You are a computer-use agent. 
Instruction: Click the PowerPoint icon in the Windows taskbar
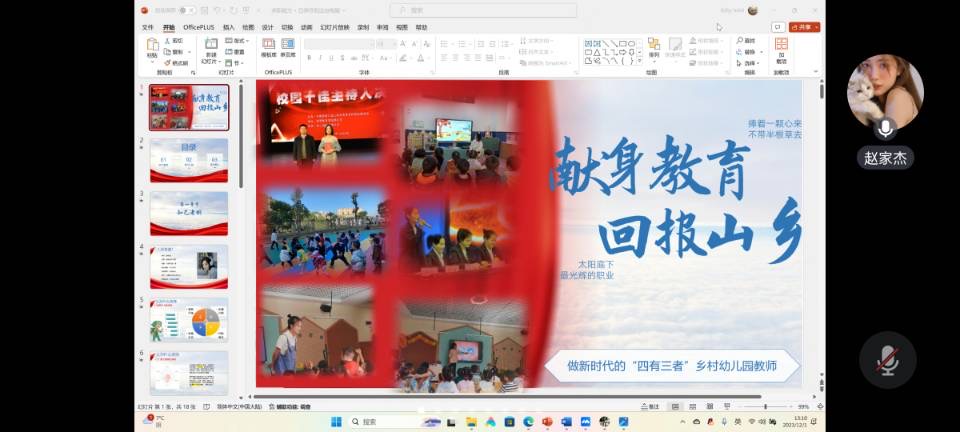546,421
